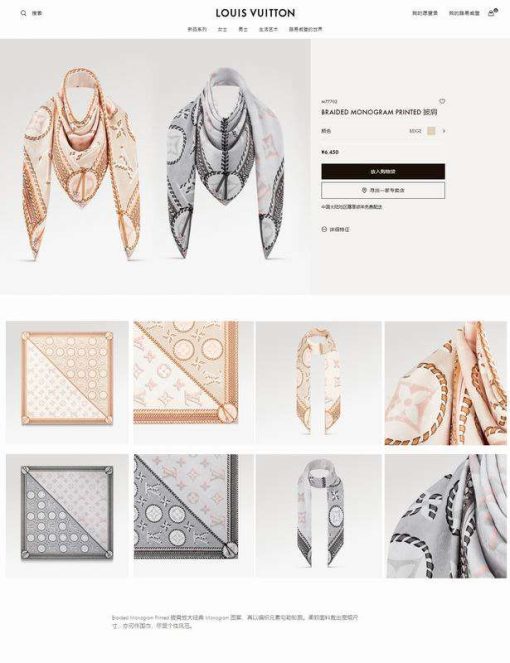Open the wishlist link in header
510x663 pixels.
[x=425, y=13]
